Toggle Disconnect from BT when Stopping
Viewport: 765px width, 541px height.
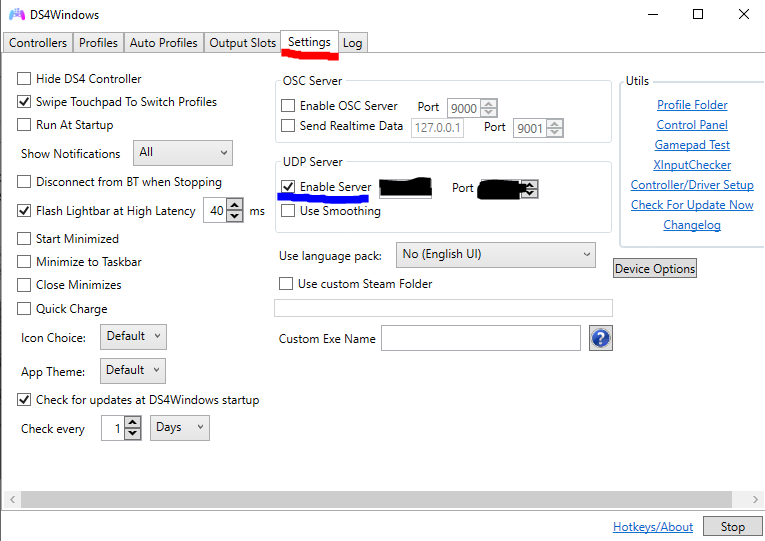[24, 181]
